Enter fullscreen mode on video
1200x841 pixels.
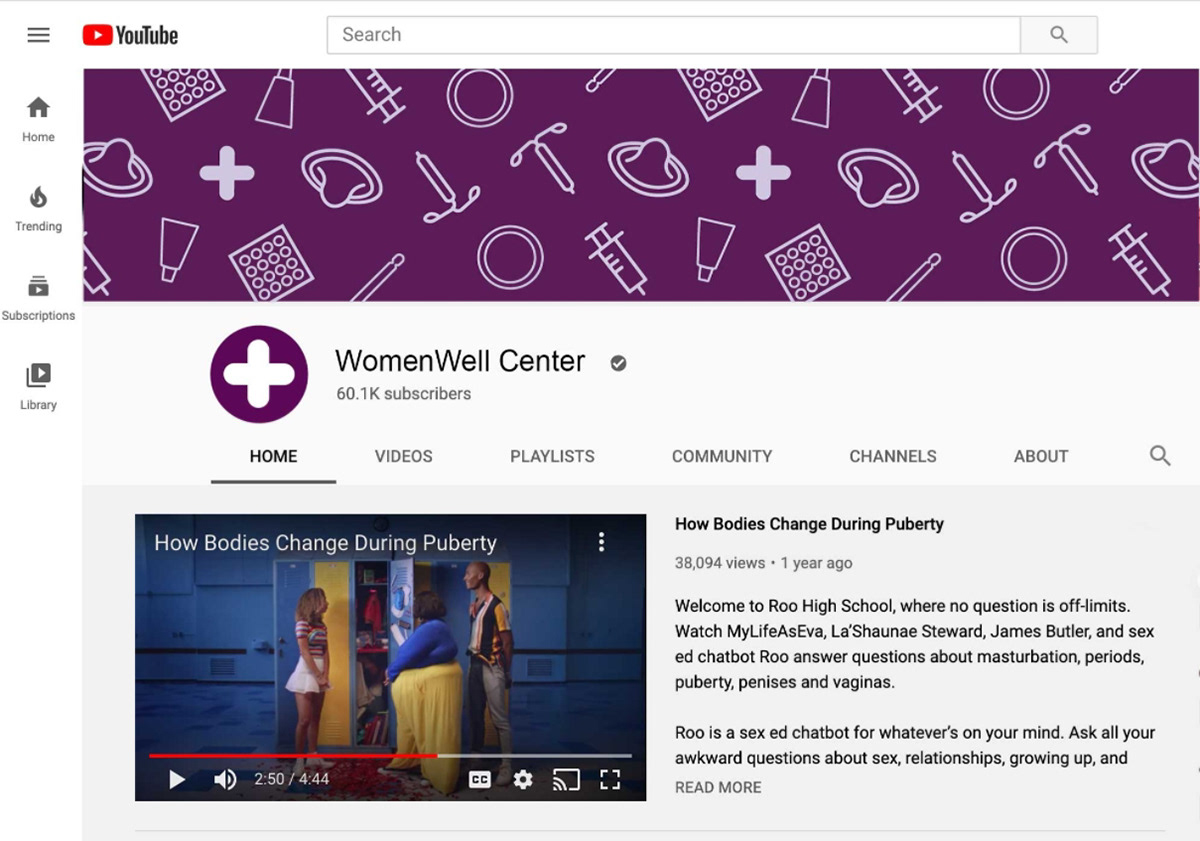point(610,779)
